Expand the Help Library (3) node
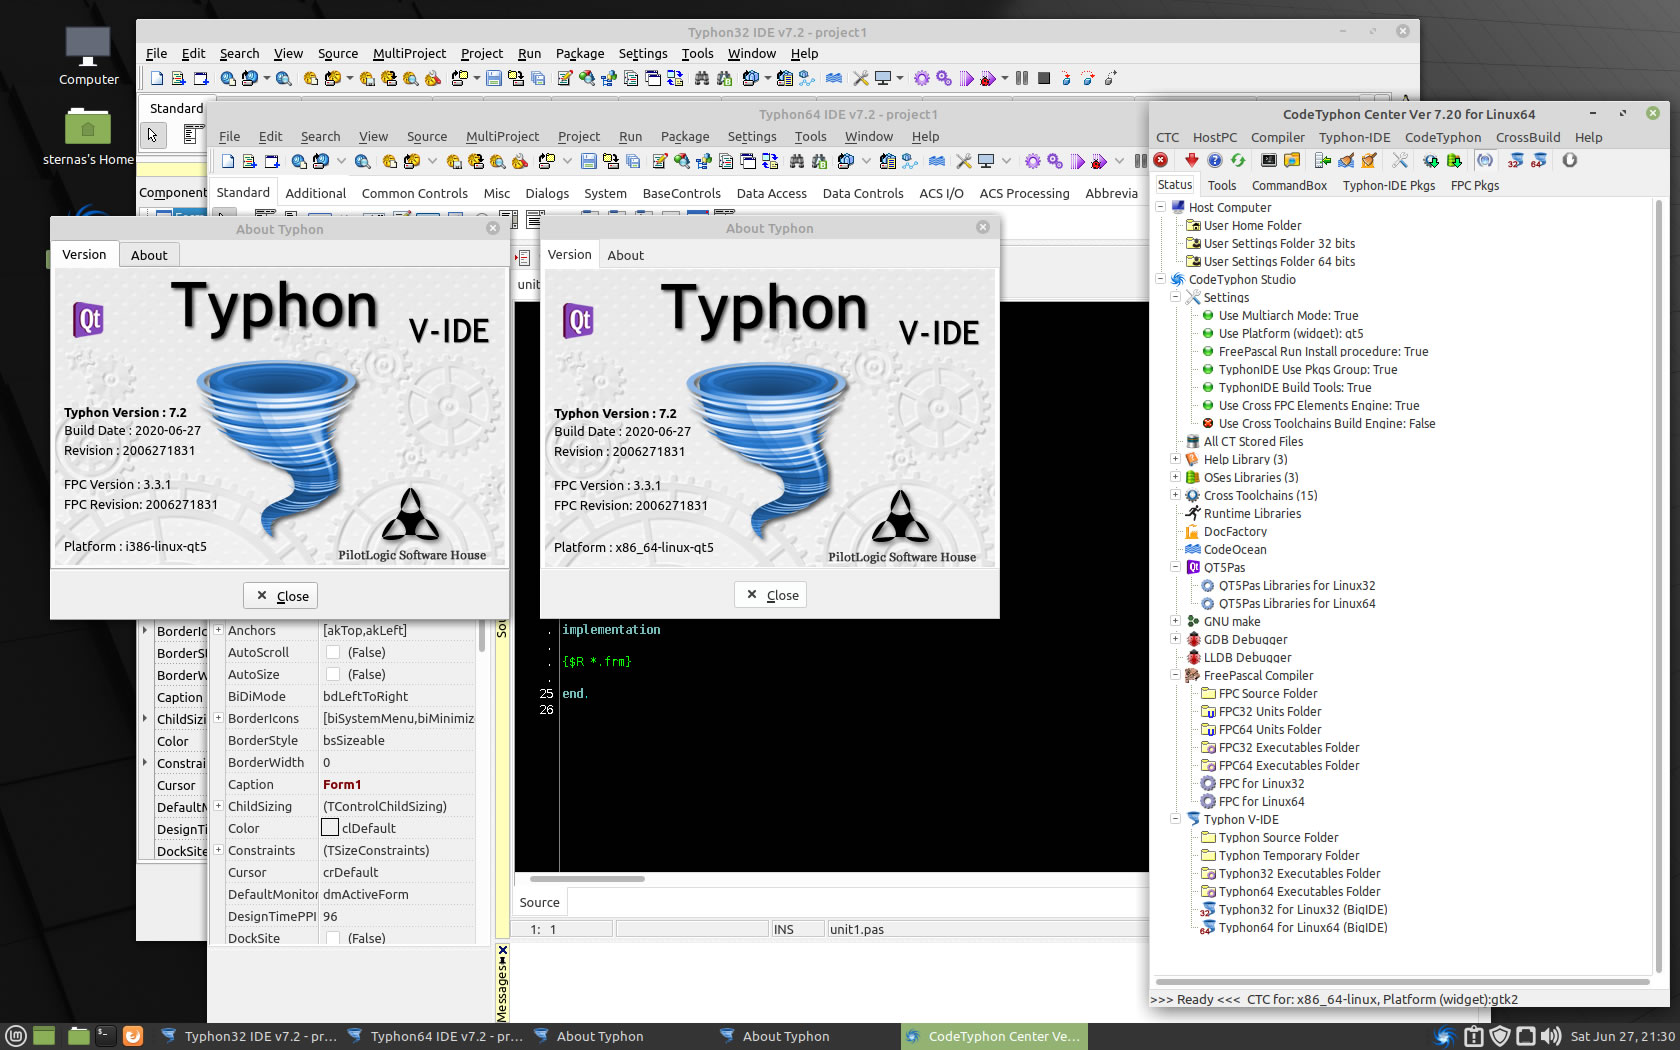Screen dimensions: 1680x1050 [x=1176, y=459]
